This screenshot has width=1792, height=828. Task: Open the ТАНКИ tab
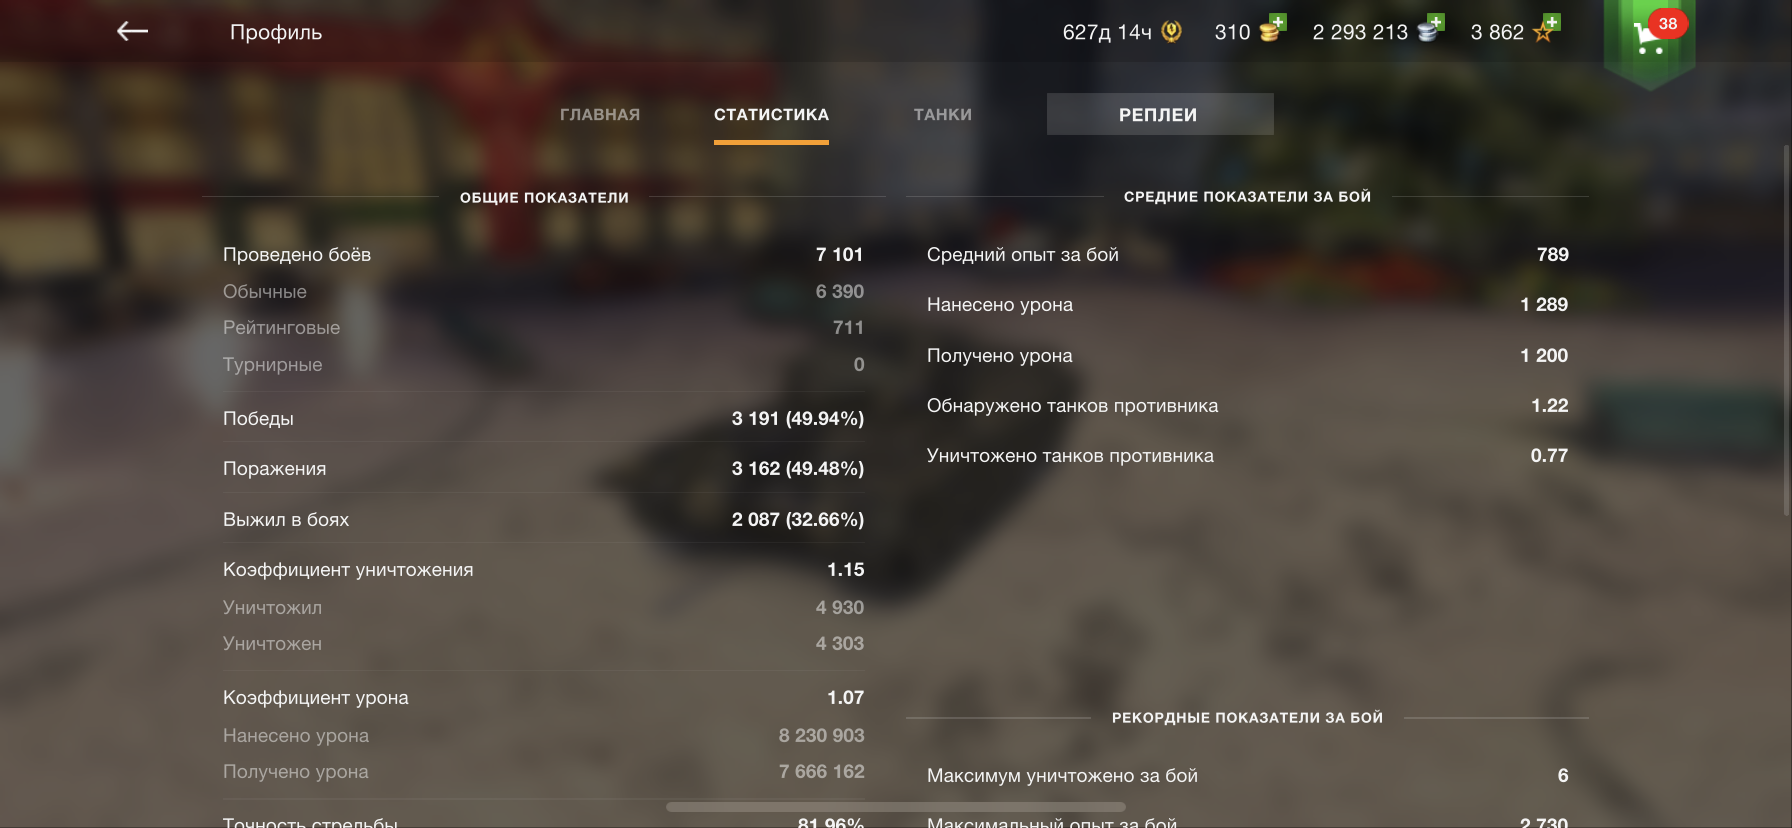(x=943, y=115)
